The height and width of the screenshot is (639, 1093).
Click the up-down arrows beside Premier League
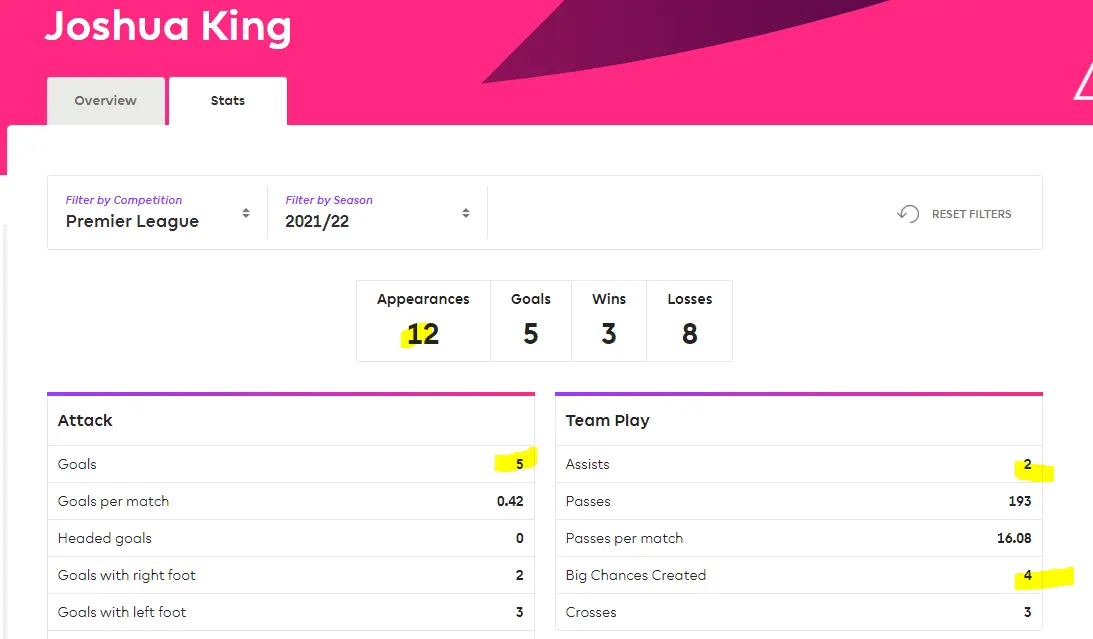point(246,213)
